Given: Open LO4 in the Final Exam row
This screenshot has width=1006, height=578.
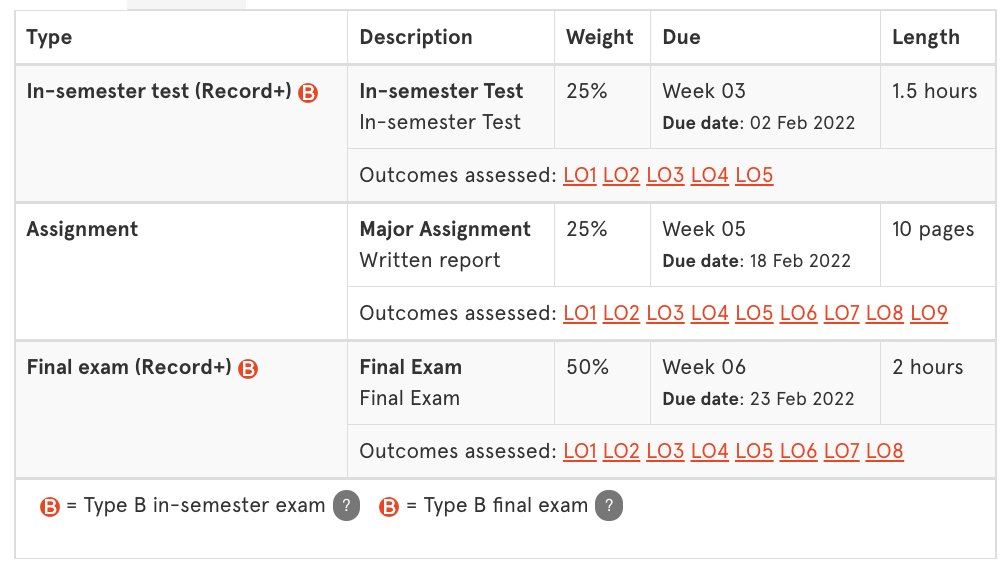Looking at the screenshot, I should pos(709,451).
